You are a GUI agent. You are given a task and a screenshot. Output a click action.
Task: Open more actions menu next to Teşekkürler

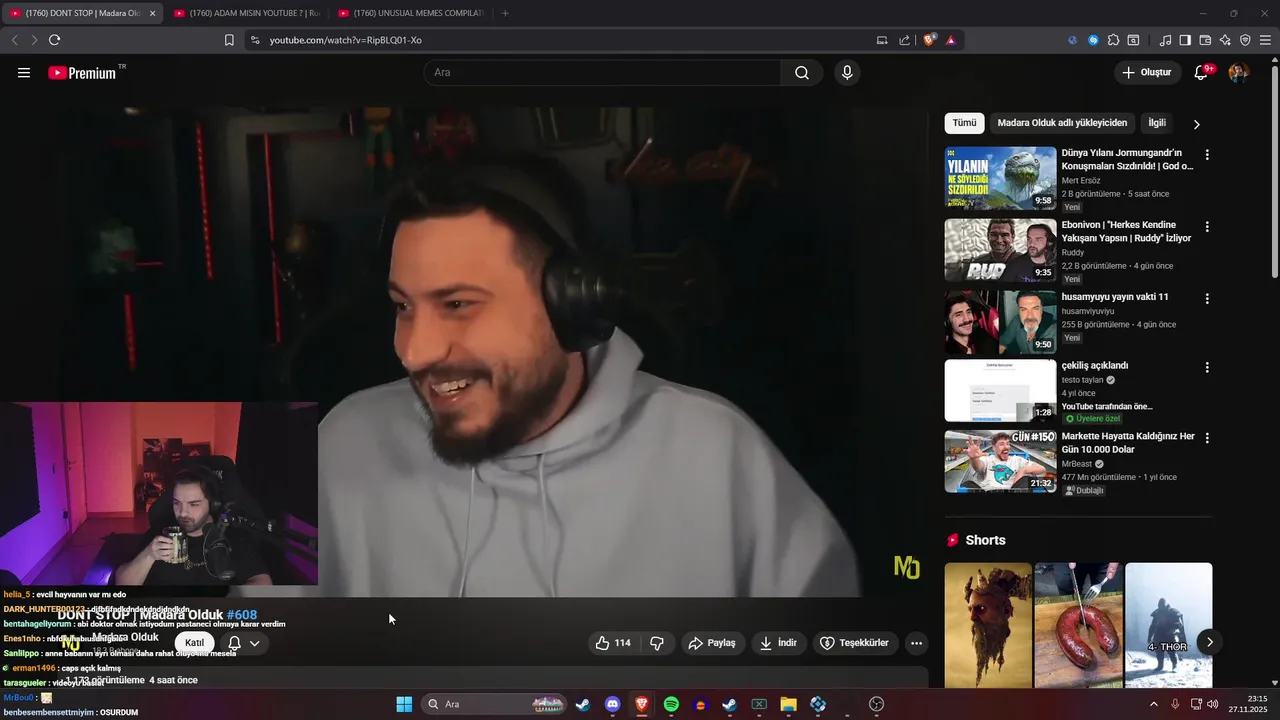point(916,643)
